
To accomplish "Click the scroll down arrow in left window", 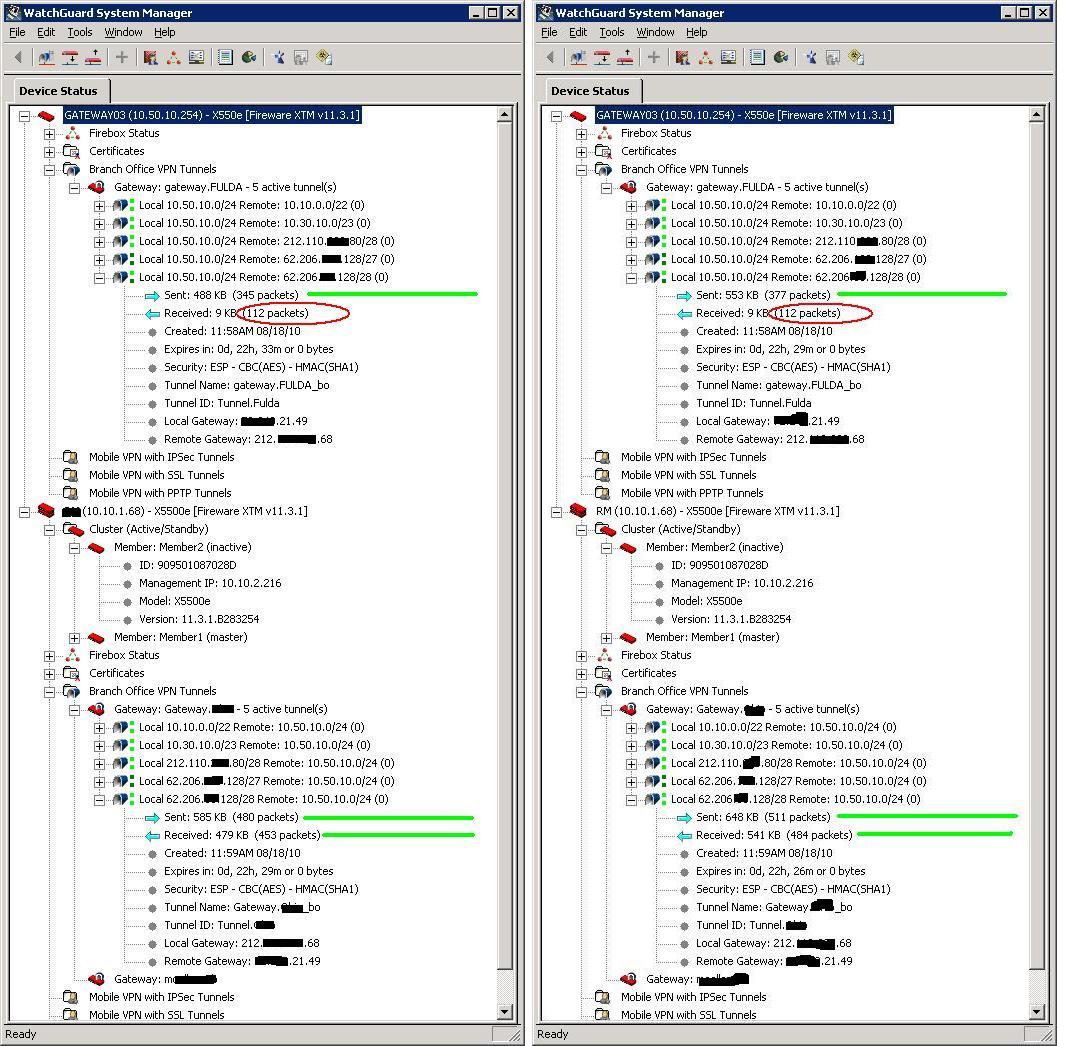I will point(504,1012).
